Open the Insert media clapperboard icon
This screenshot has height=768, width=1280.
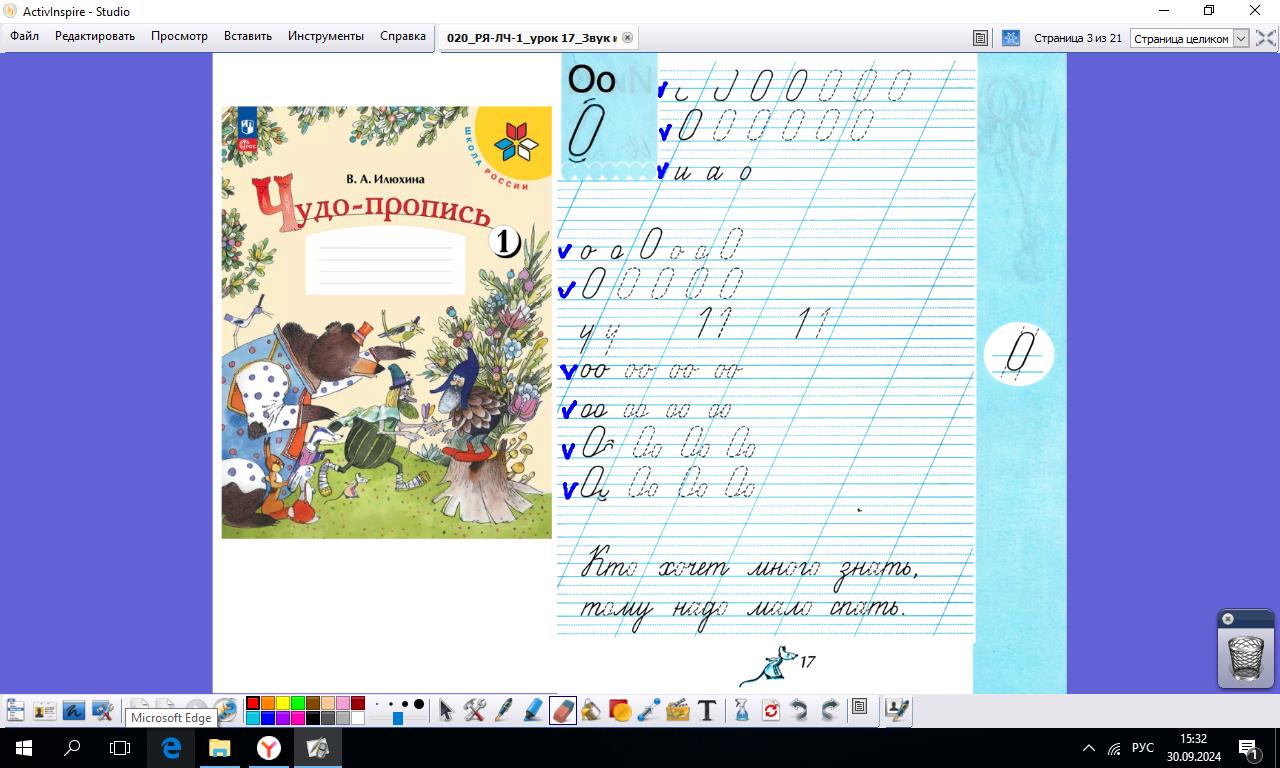pyautogui.click(x=678, y=710)
